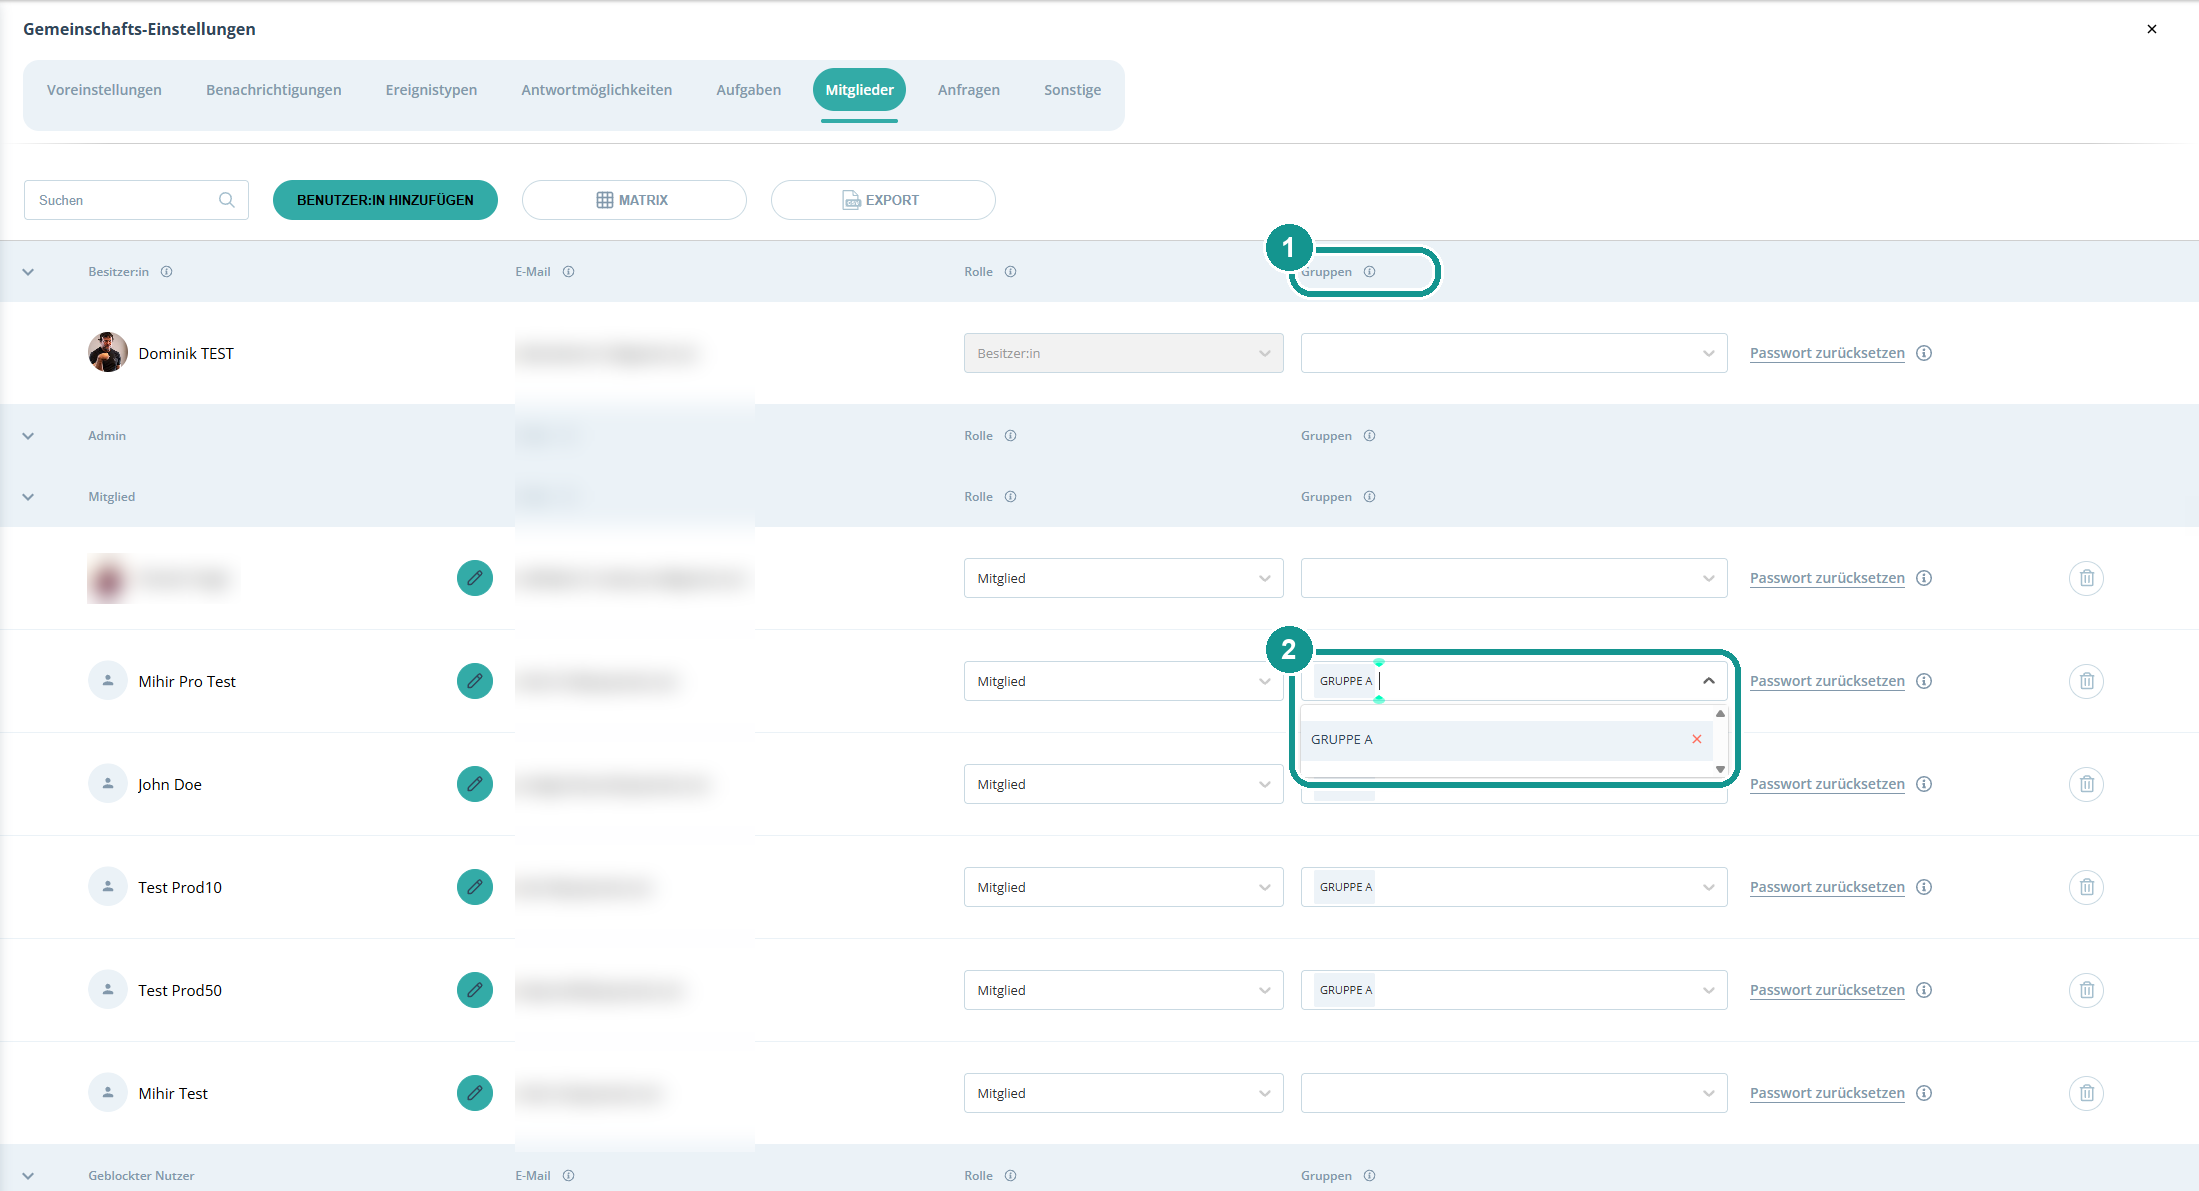
Task: Click info icon next to Rolle in owner header
Action: coord(1011,272)
